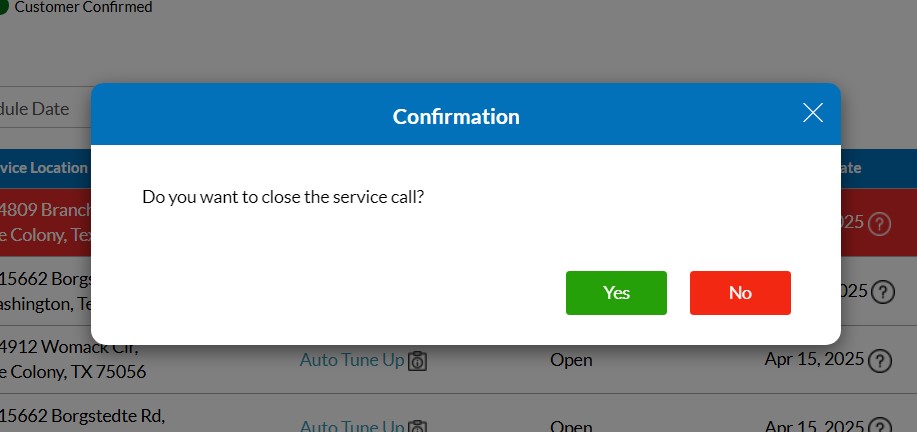Click the green Yes button
Image resolution: width=917 pixels, height=432 pixels.
616,293
